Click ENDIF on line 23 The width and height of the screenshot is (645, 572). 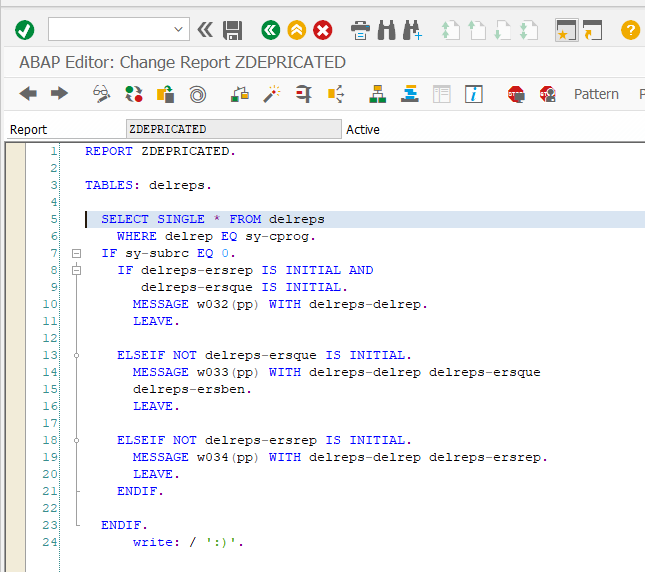coord(124,525)
